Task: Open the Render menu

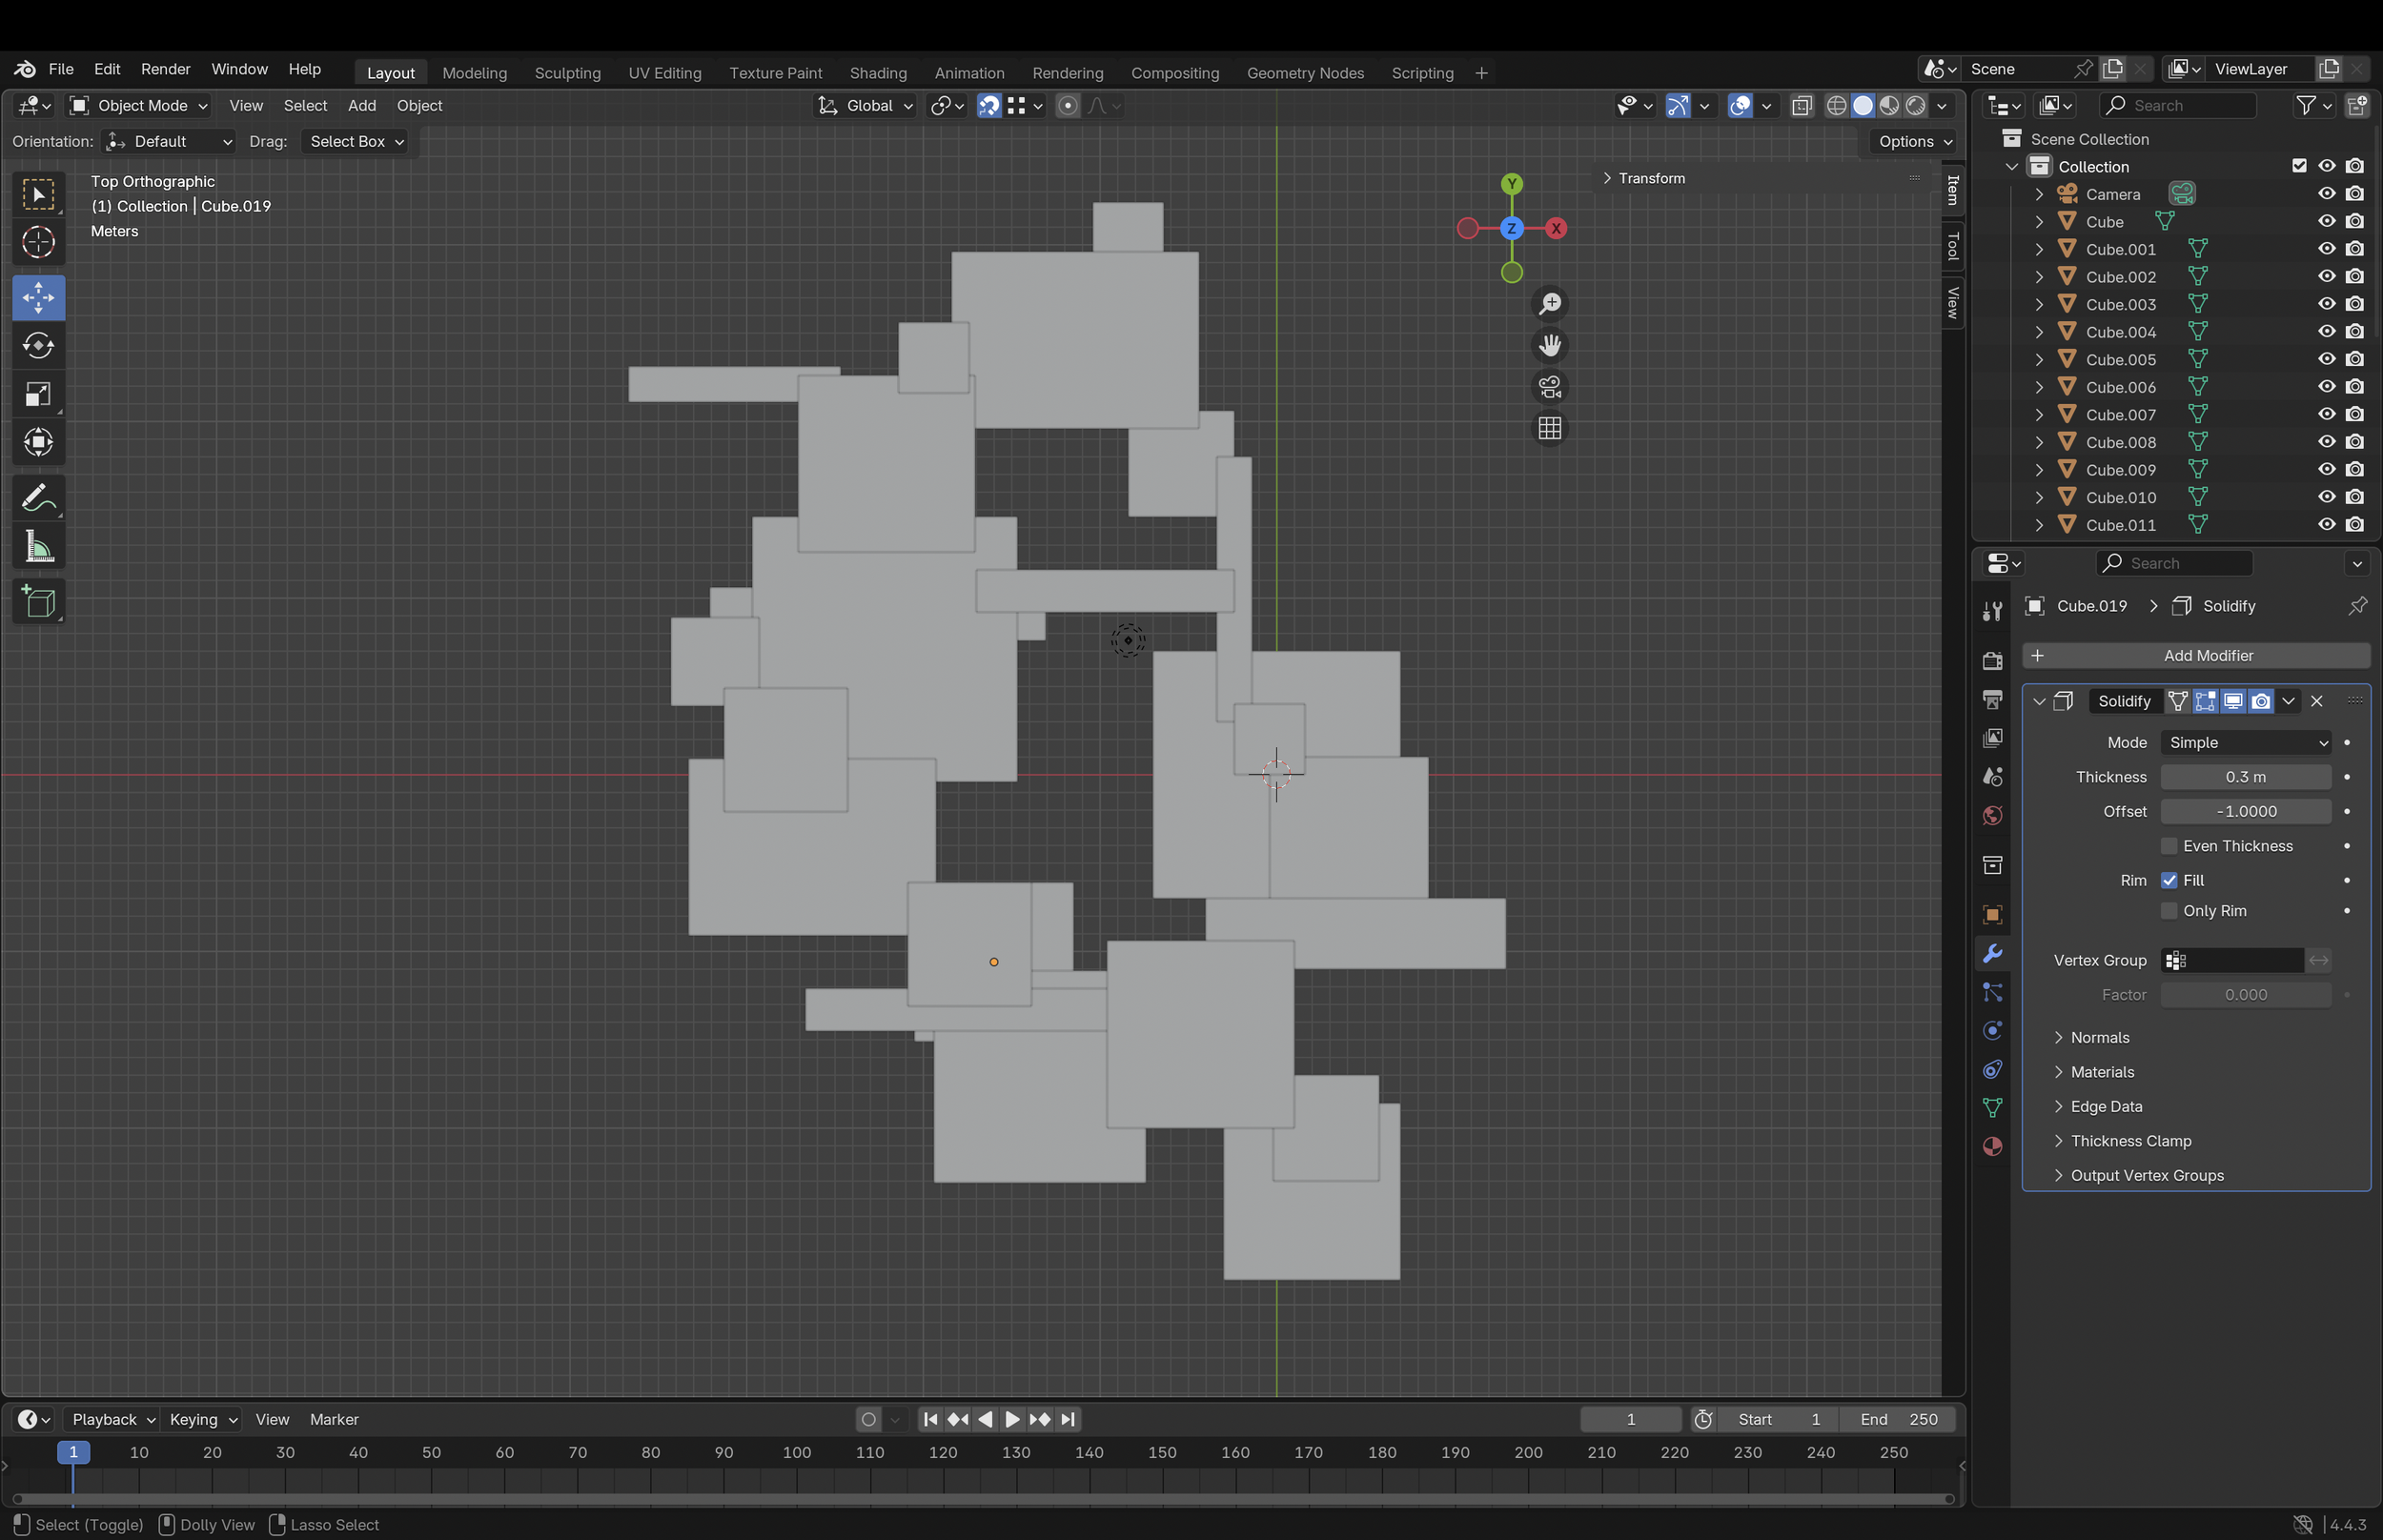Action: (x=165, y=69)
